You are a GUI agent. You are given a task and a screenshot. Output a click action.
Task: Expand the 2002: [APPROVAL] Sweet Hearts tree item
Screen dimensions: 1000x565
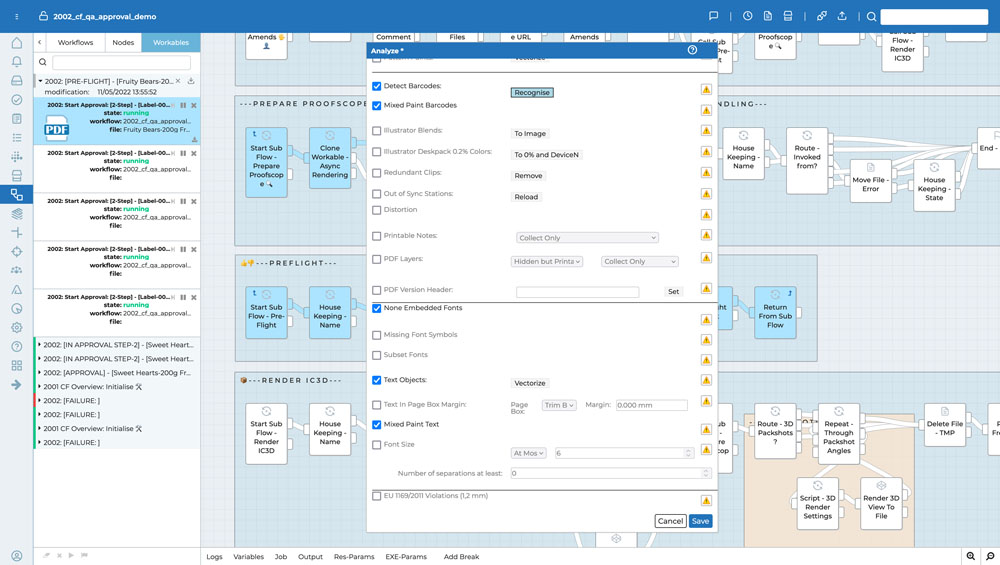[40, 372]
